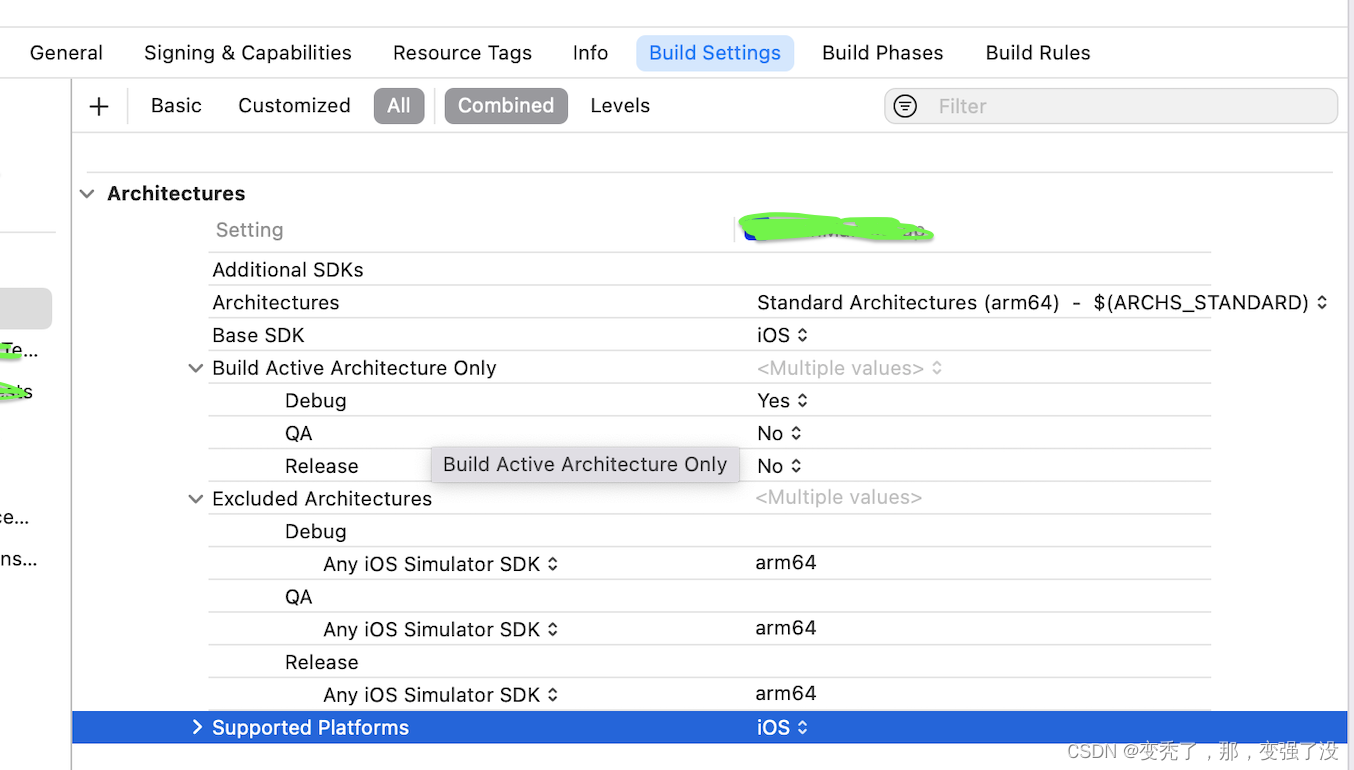Select the Base SDK setting label
The width and height of the screenshot is (1354, 770).
click(258, 336)
